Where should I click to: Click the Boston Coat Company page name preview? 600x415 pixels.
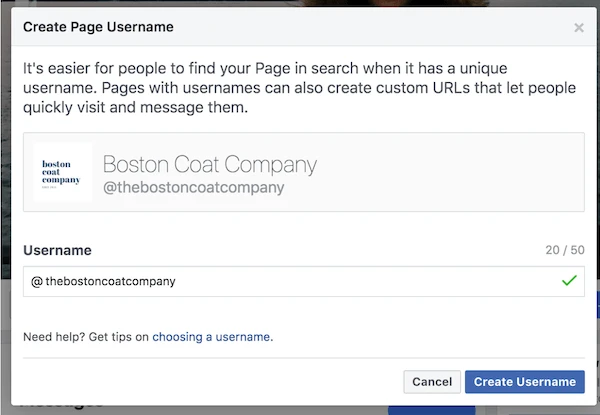tap(210, 164)
